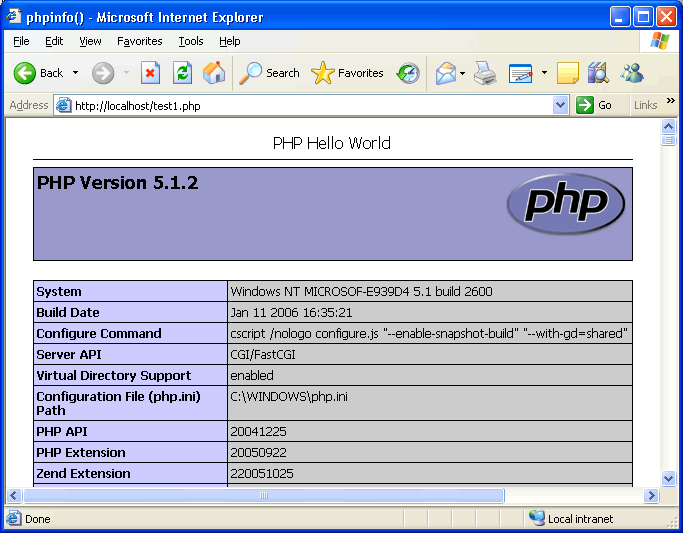The image size is (683, 533).
Task: Stop loading with the red X icon
Action: tap(150, 73)
